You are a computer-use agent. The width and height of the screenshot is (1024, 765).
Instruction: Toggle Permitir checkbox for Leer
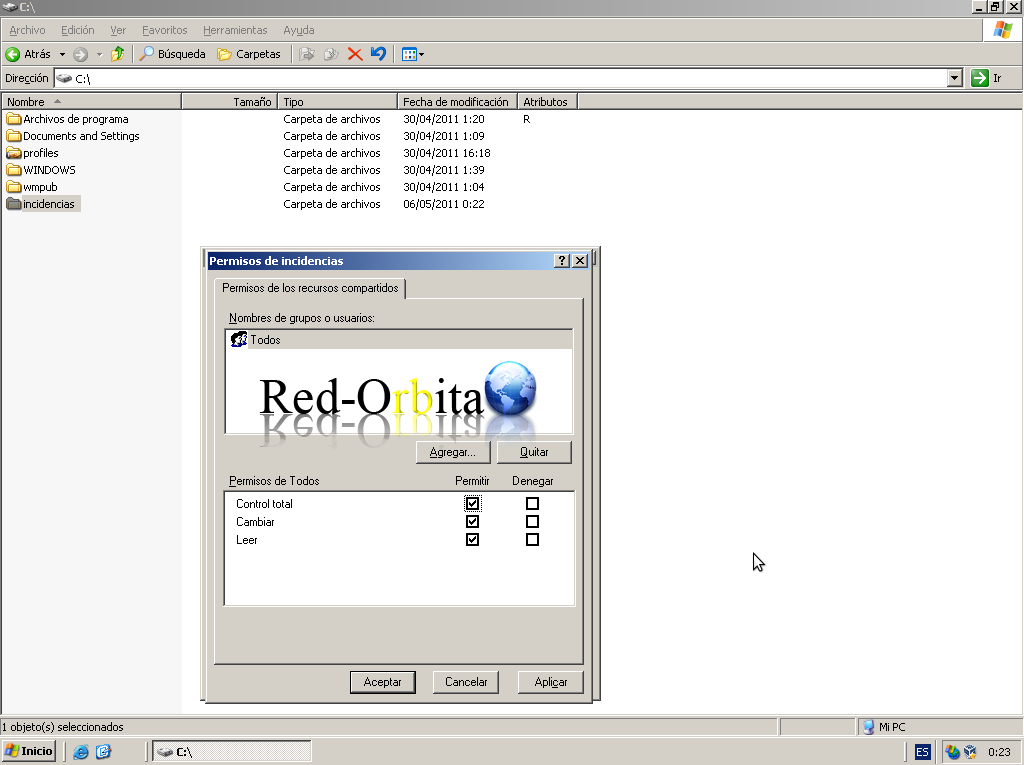coord(472,540)
